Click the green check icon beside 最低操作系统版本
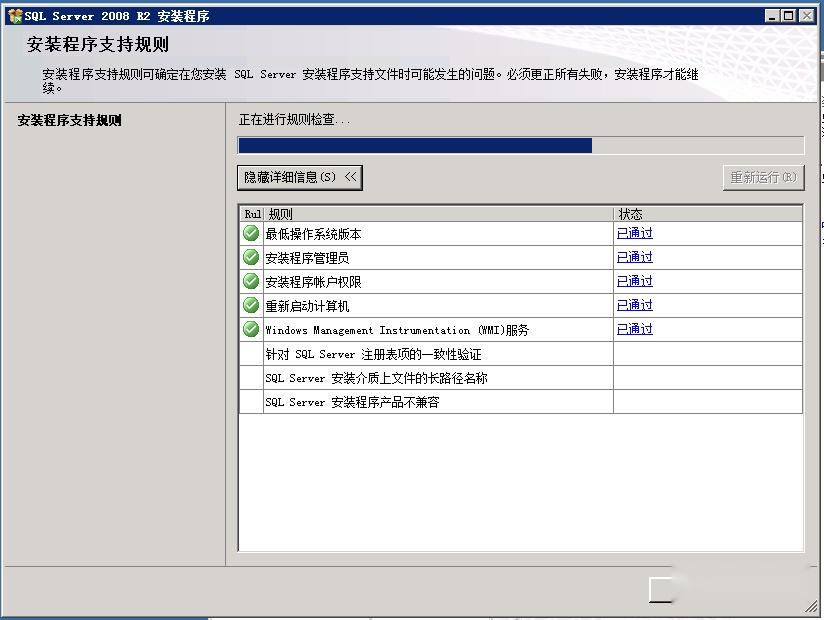 tap(251, 233)
